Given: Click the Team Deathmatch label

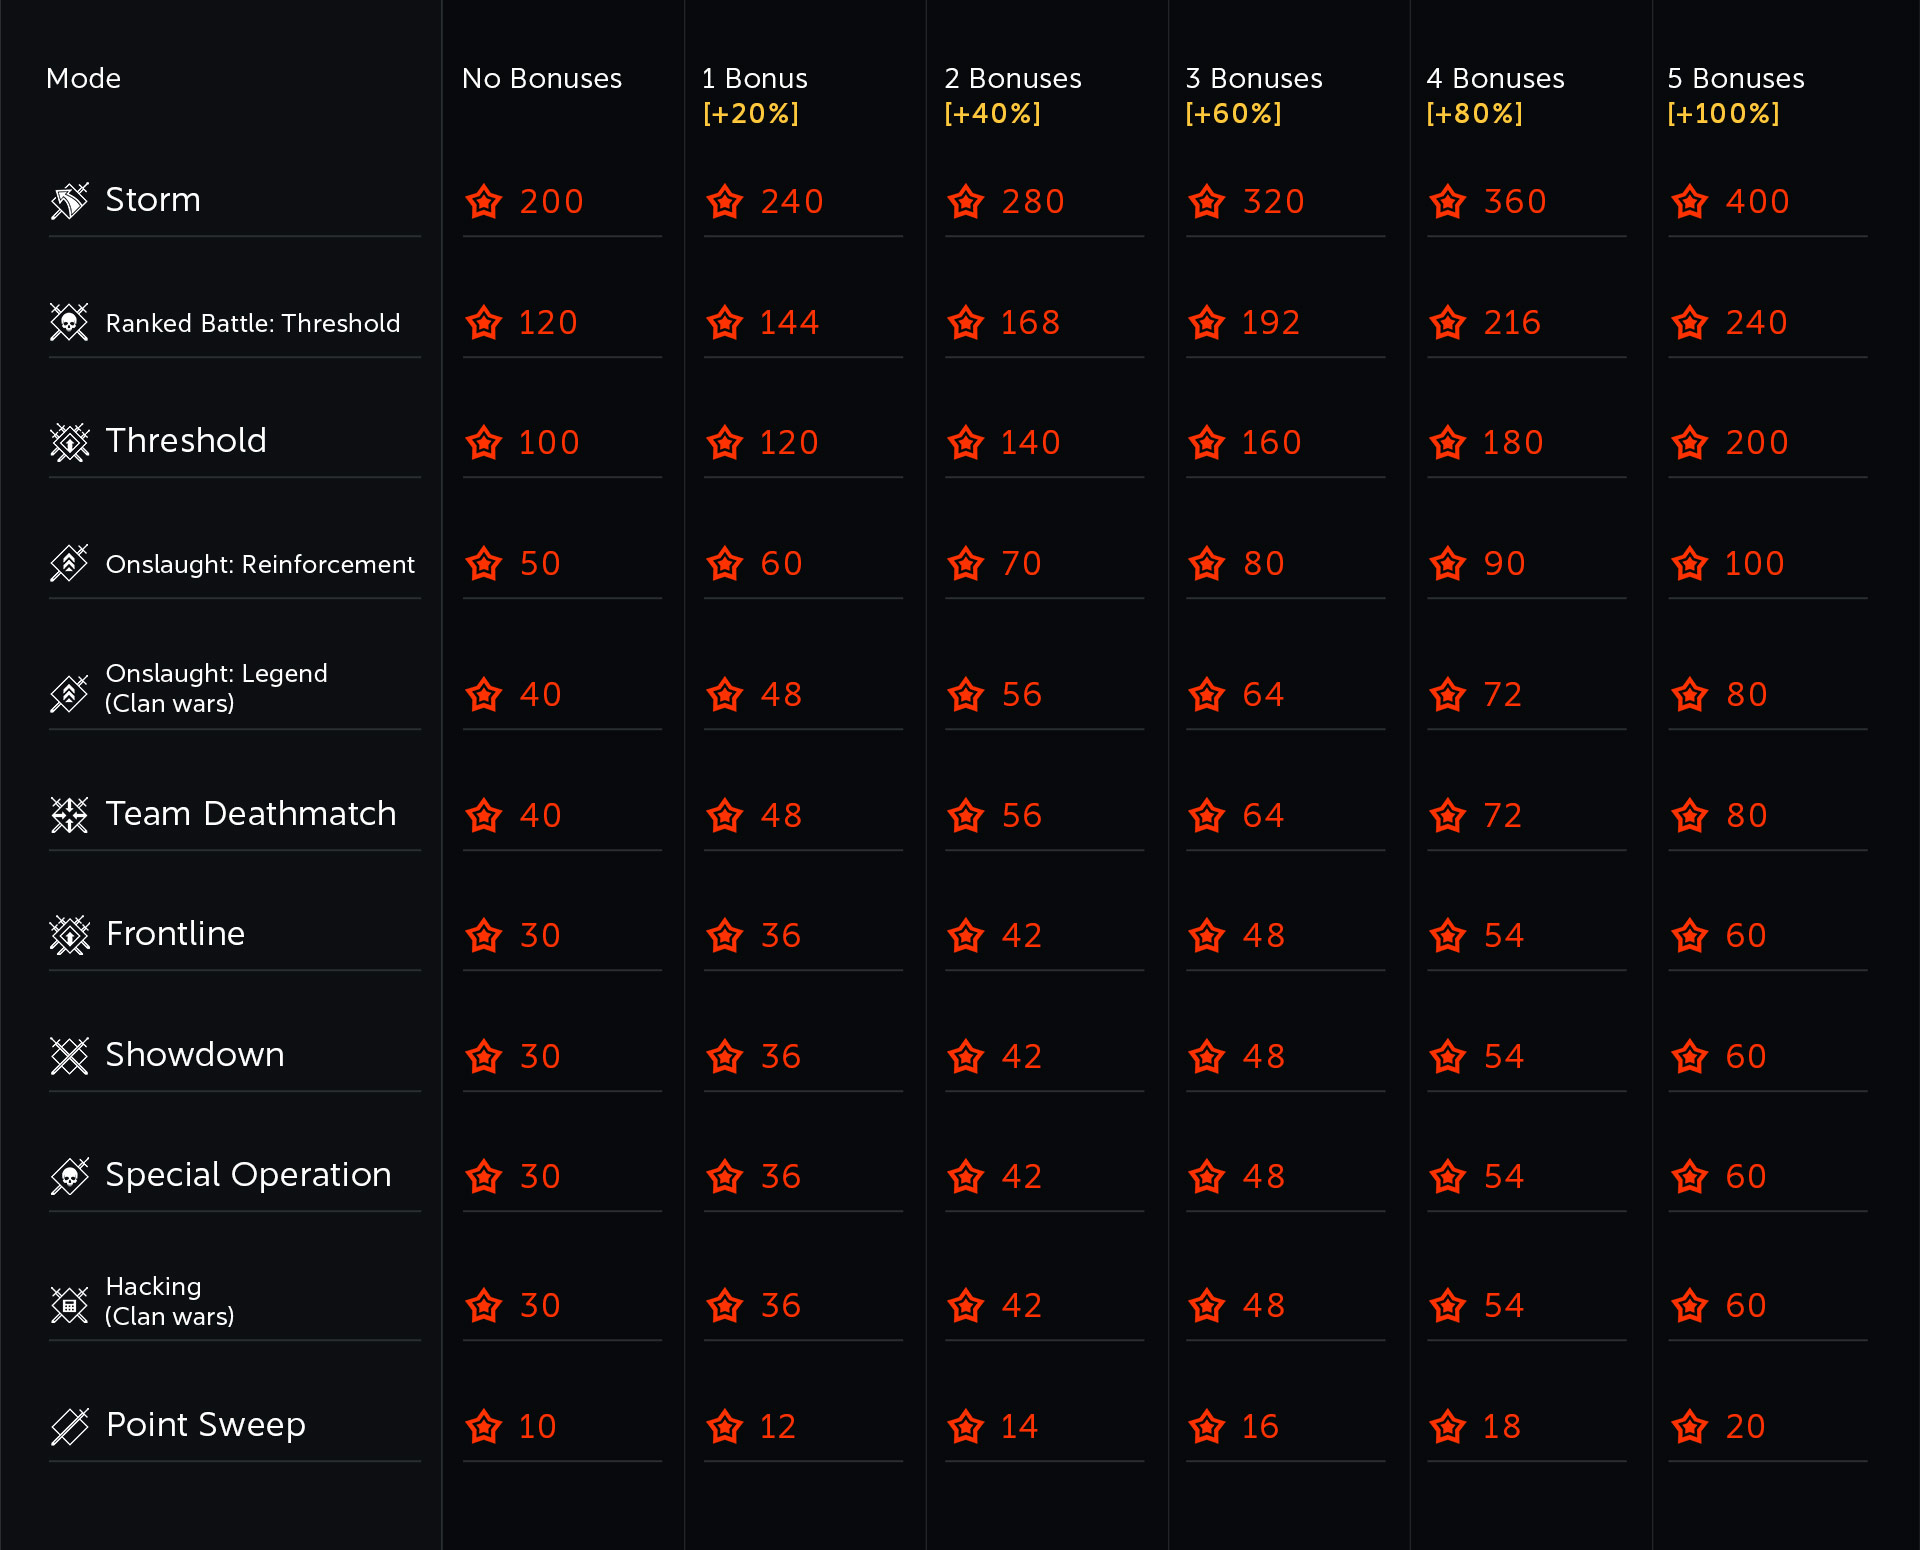Looking at the screenshot, I should click(x=251, y=814).
